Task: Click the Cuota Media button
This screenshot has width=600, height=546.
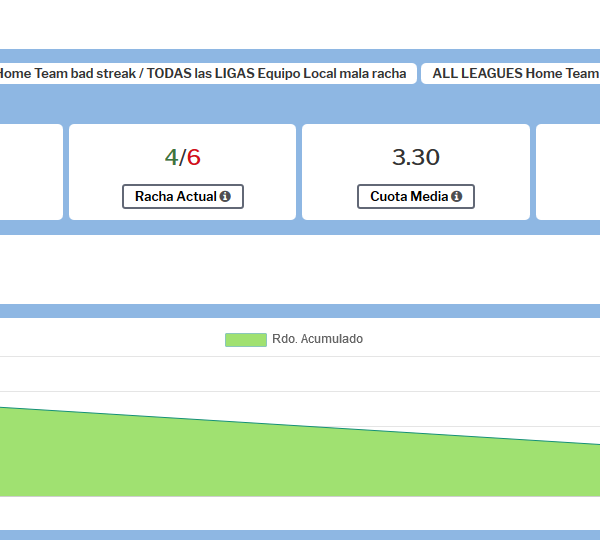Action: click(416, 197)
